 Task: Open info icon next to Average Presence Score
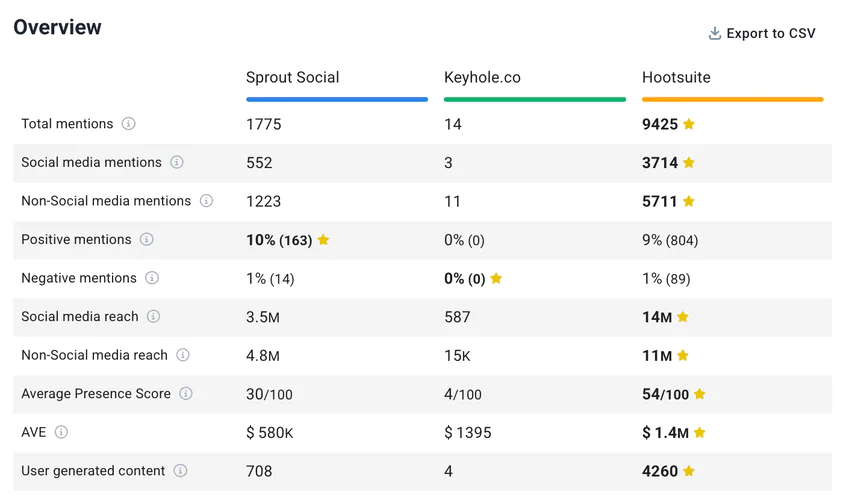(x=186, y=394)
